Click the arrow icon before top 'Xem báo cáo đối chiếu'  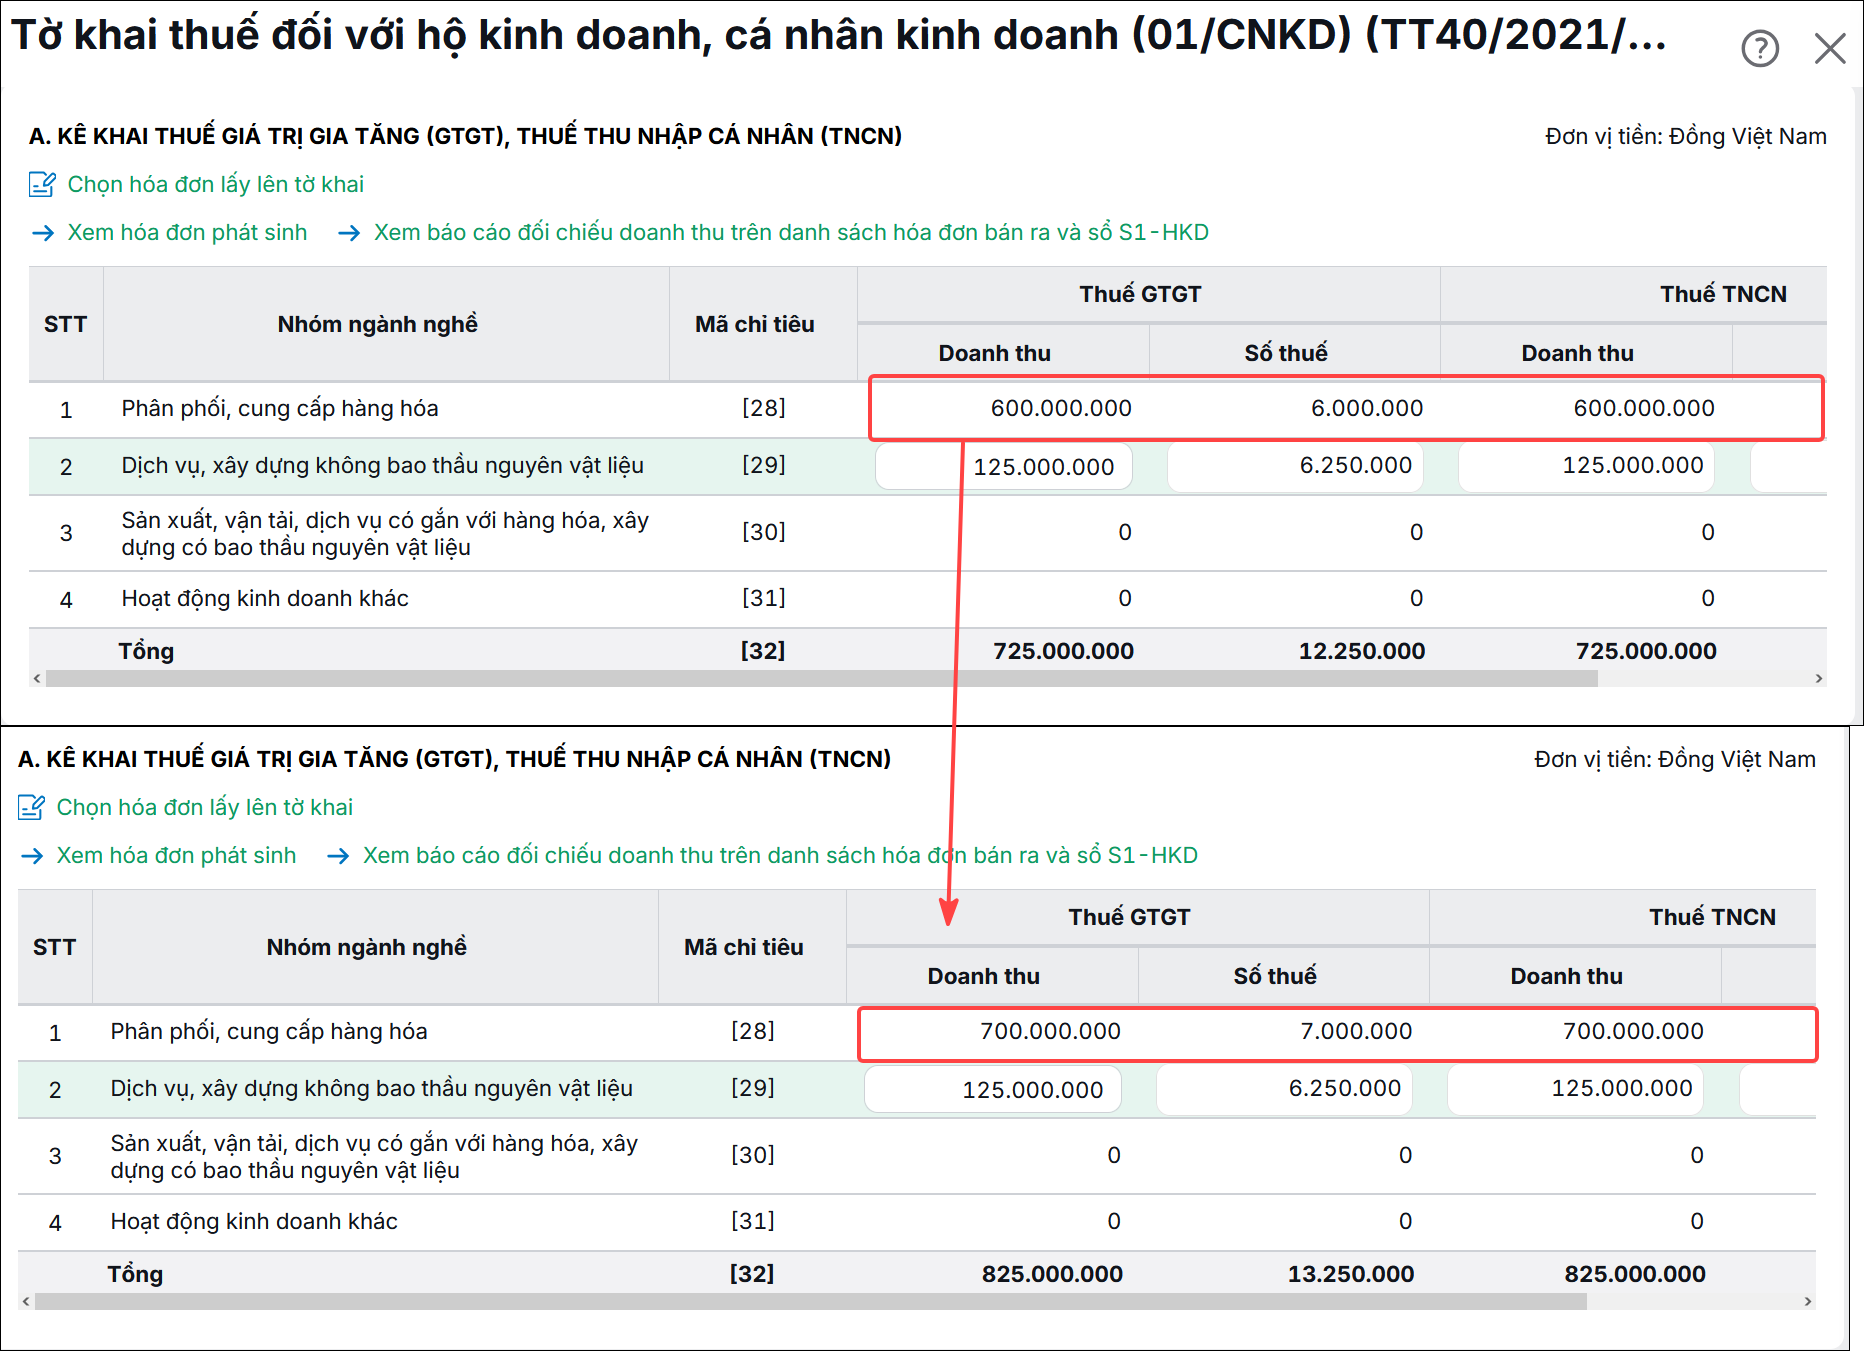tap(349, 233)
